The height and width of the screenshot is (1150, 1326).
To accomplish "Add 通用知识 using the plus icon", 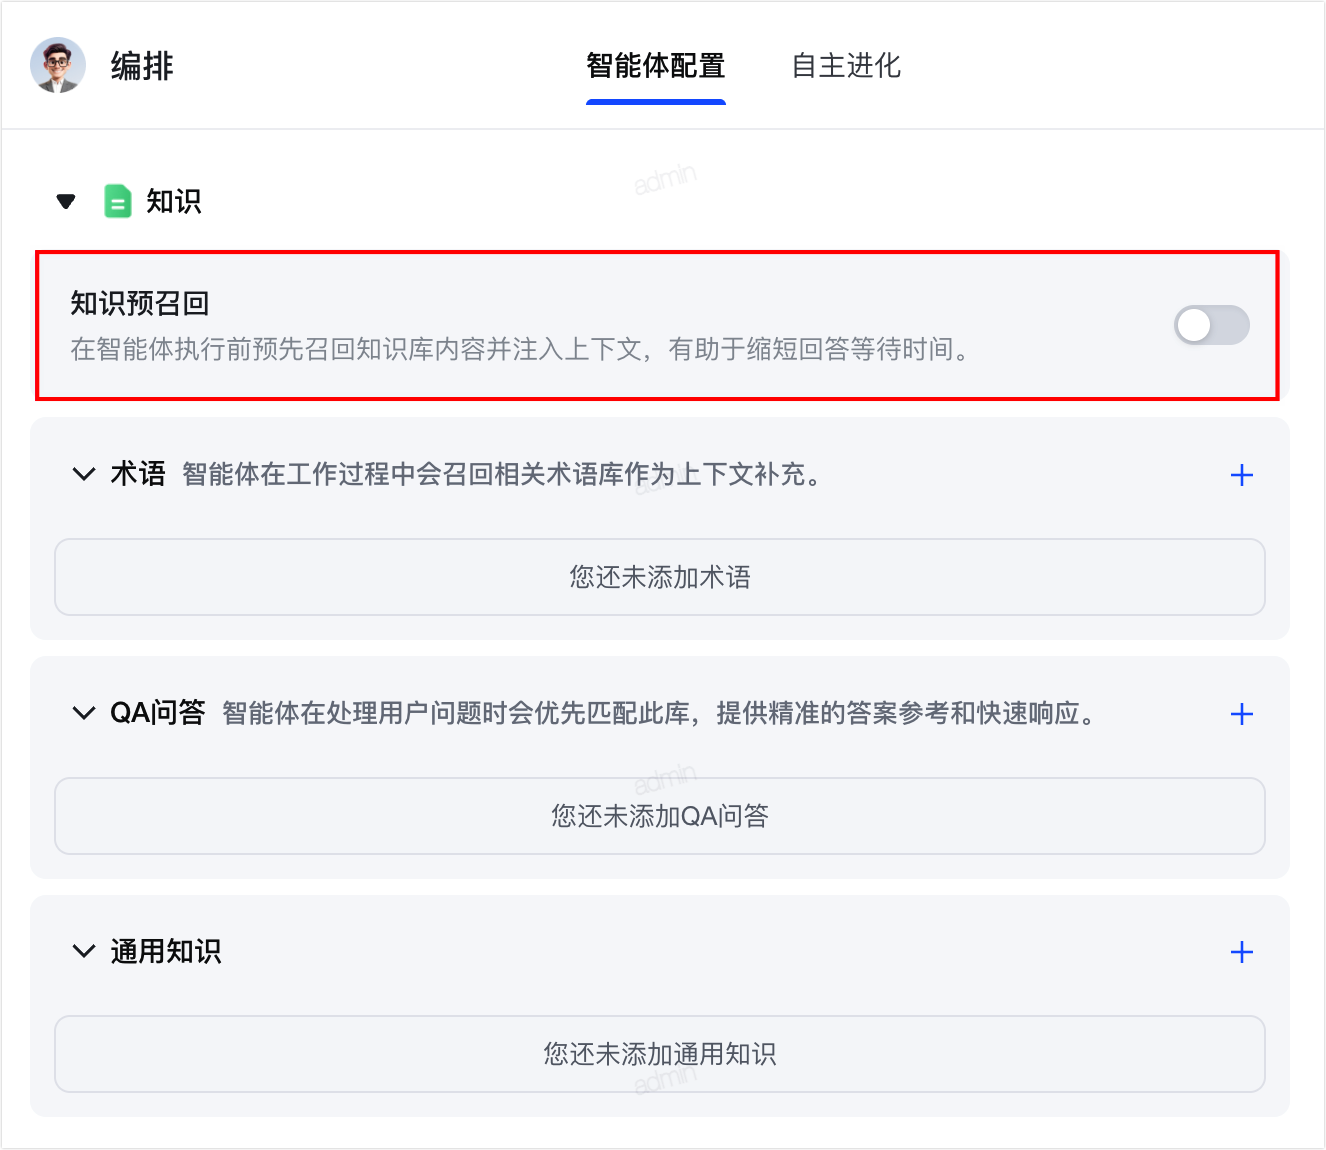I will pyautogui.click(x=1241, y=952).
